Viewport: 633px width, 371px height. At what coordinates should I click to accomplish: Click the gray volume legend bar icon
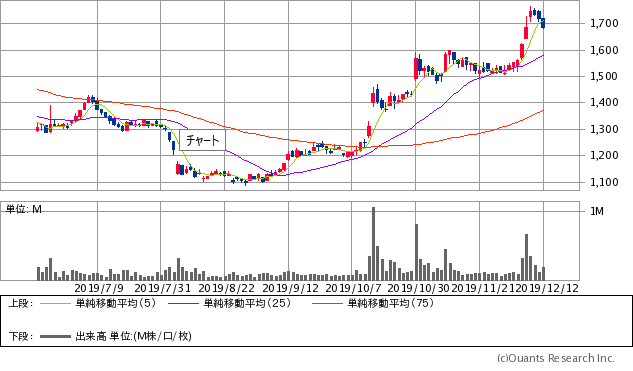click(x=55, y=336)
